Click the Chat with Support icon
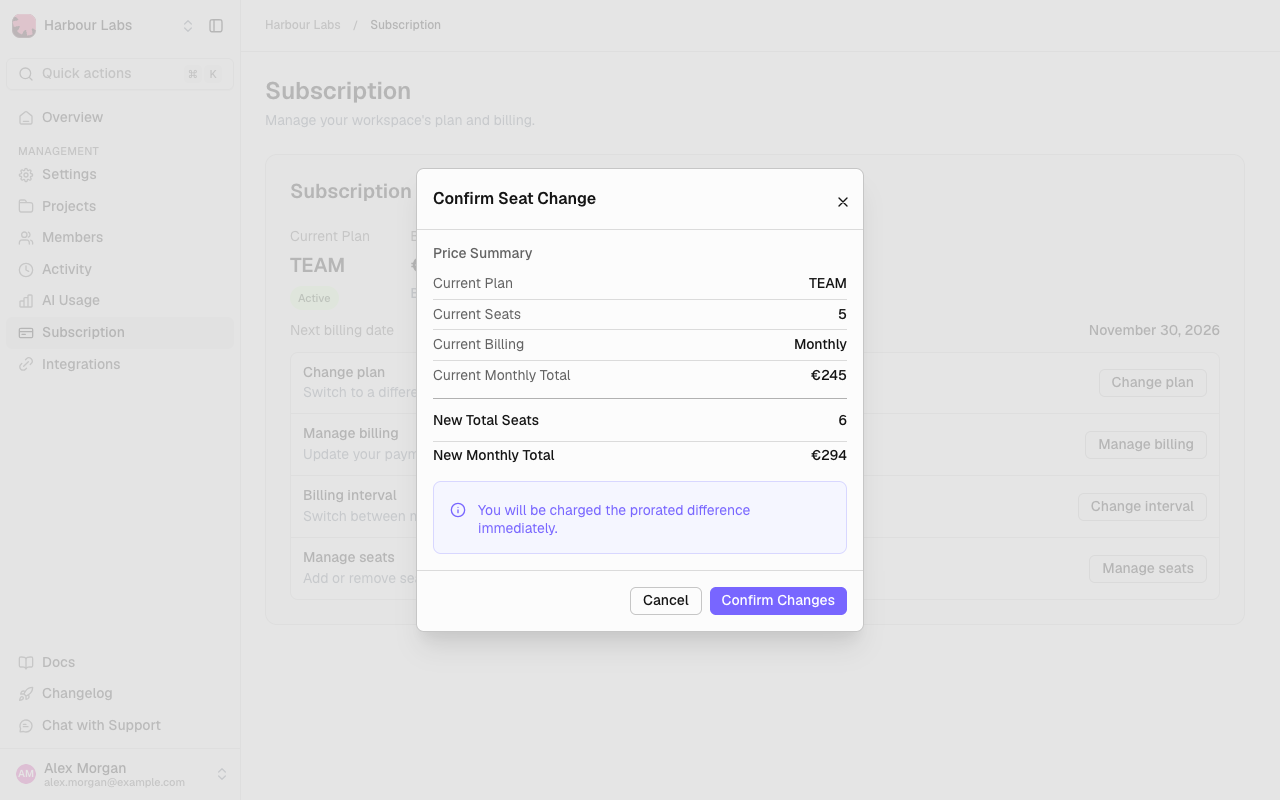The width and height of the screenshot is (1280, 800). 26,725
